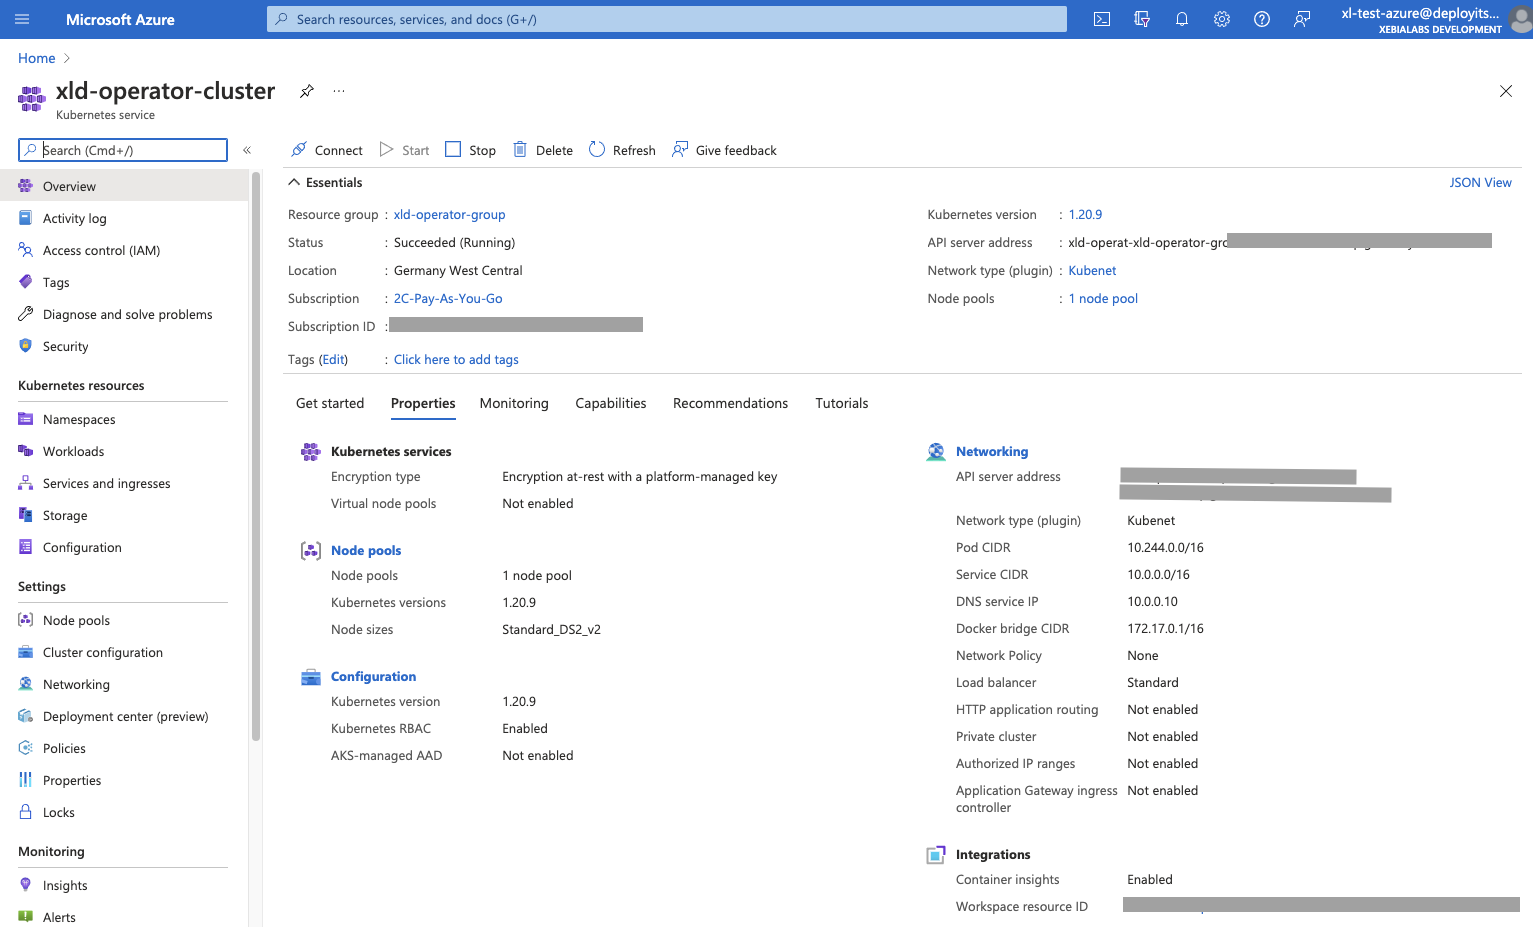Open the portal hamburger menu

pos(22,19)
